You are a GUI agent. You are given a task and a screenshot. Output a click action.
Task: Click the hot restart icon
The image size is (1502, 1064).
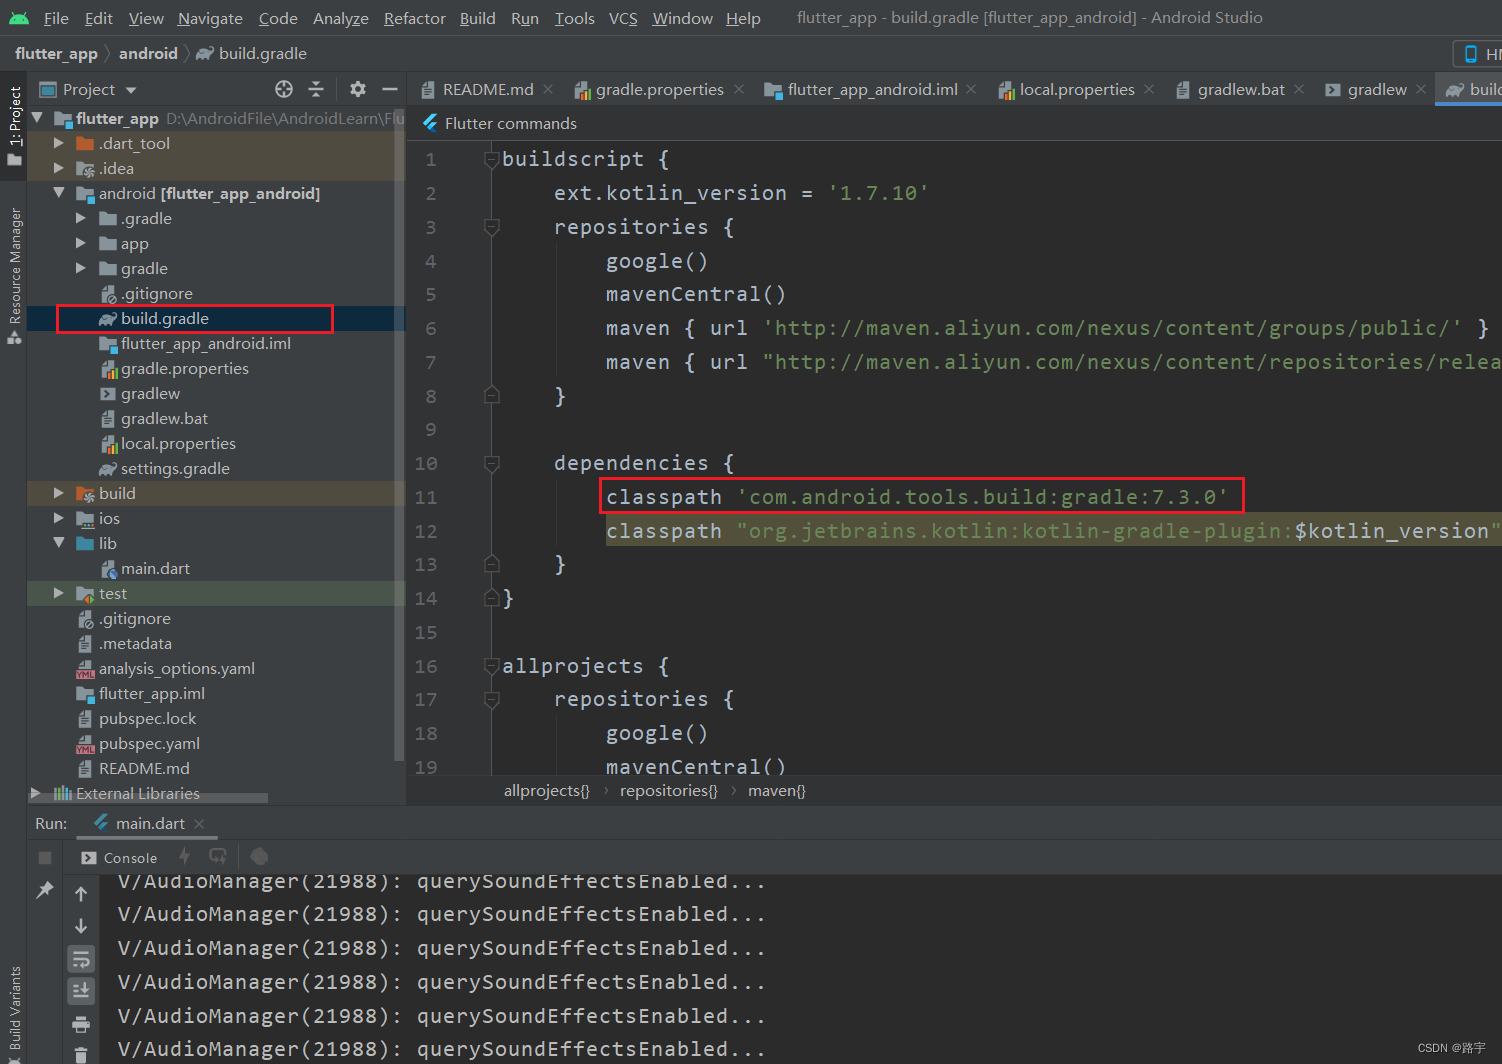pyautogui.click(x=218, y=856)
